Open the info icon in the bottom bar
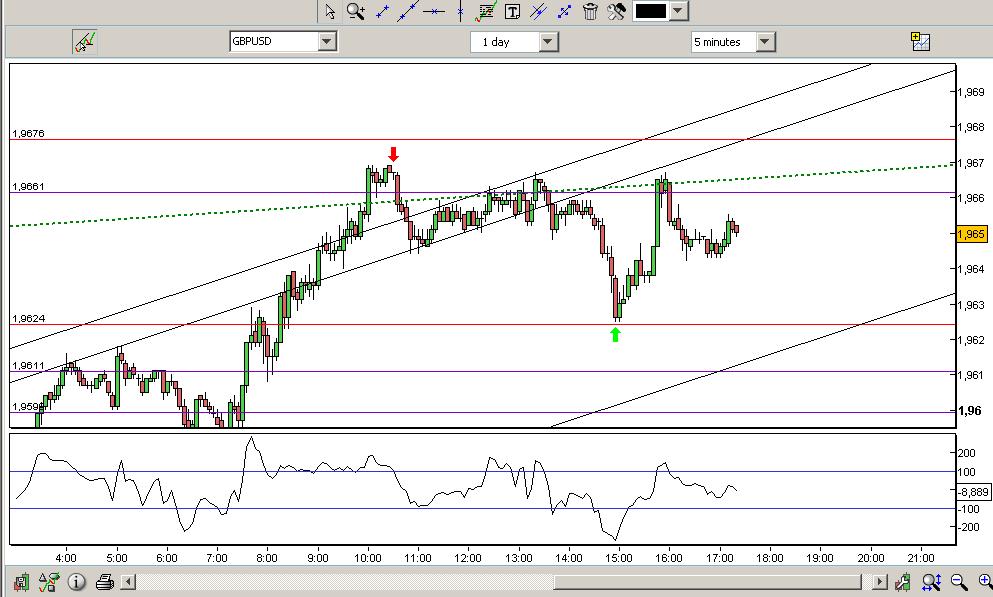993x597 pixels. pyautogui.click(x=77, y=581)
